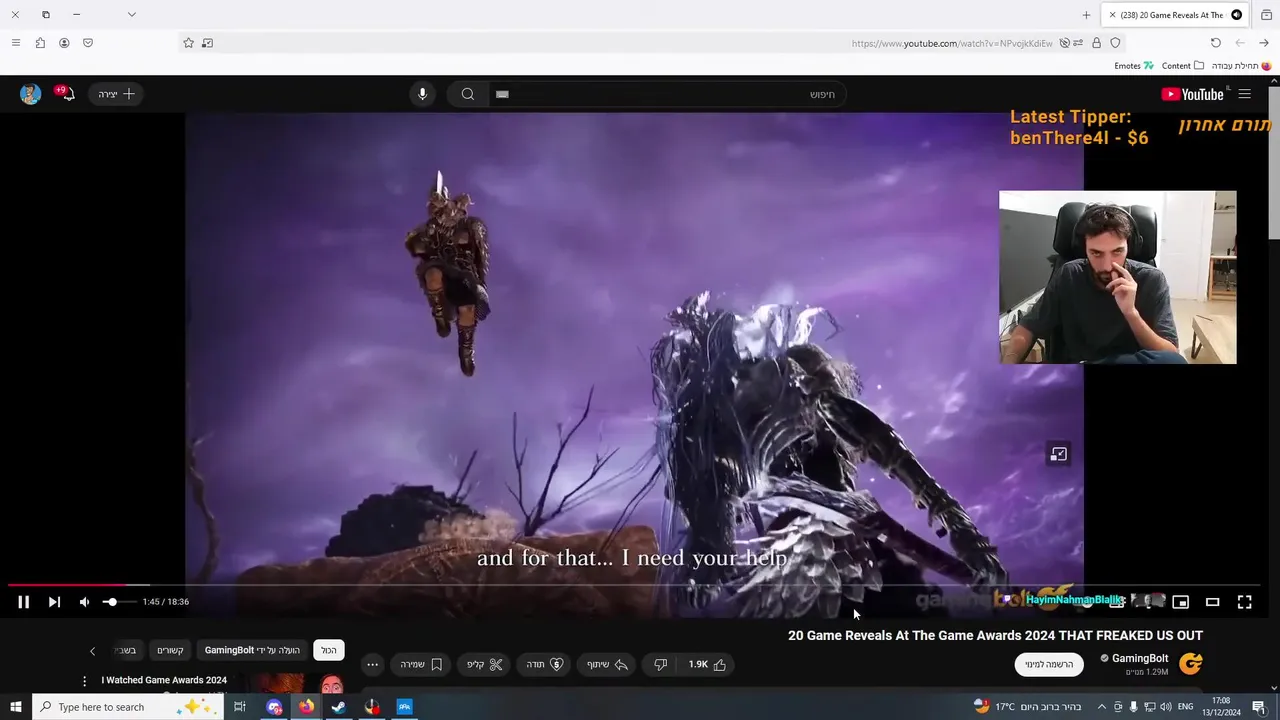This screenshot has width=1280, height=720.
Task: Open the Firefox extensions puzzle icon
Action: [x=40, y=43]
